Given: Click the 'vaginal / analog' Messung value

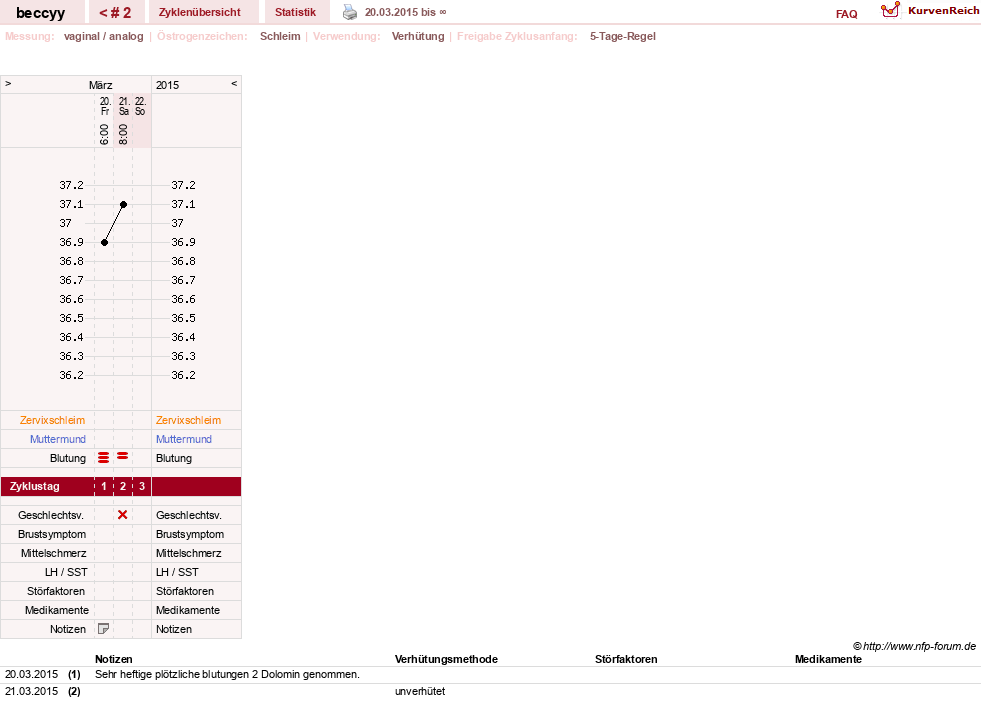Looking at the screenshot, I should coord(104,36).
